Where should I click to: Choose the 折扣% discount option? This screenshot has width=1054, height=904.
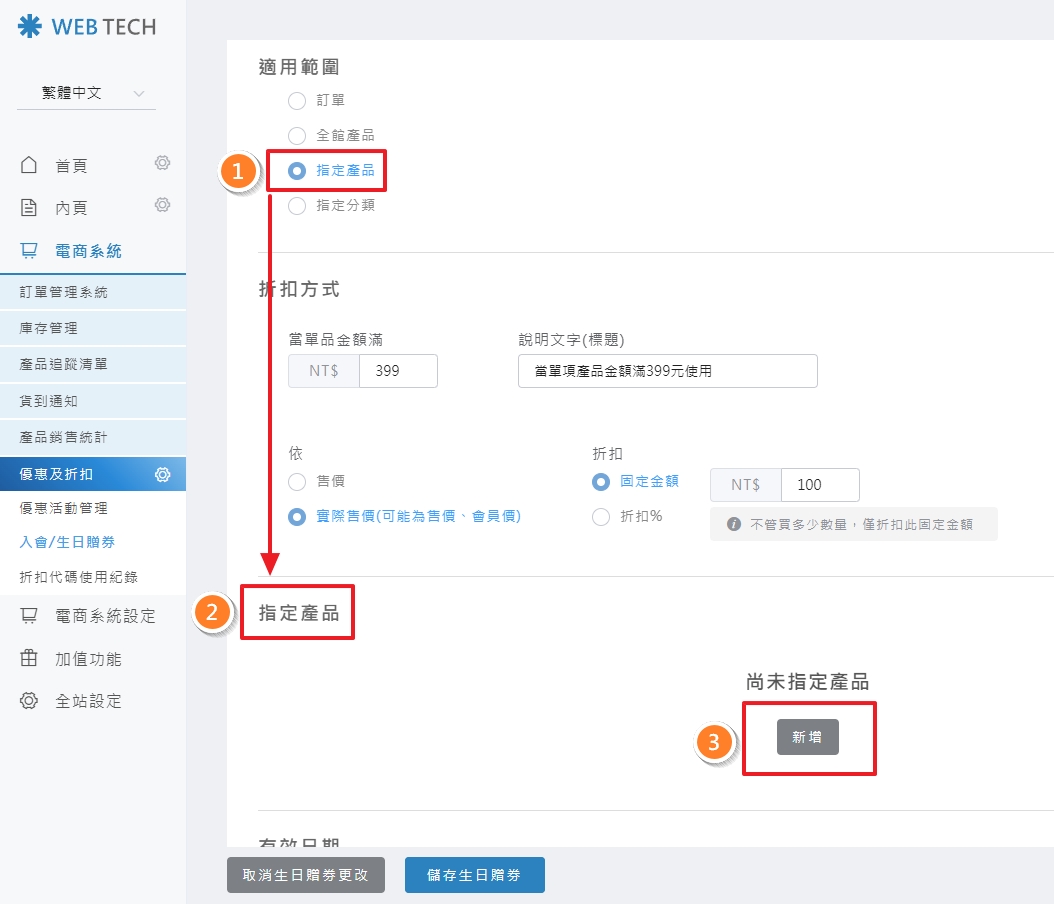(601, 516)
